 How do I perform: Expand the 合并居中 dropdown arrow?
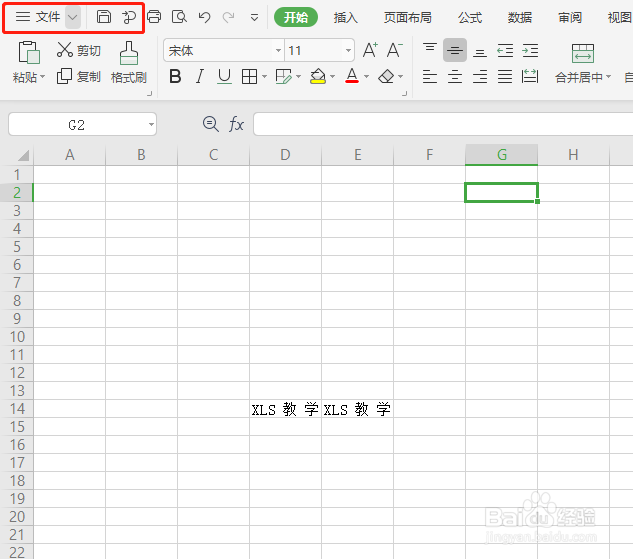tap(609, 77)
